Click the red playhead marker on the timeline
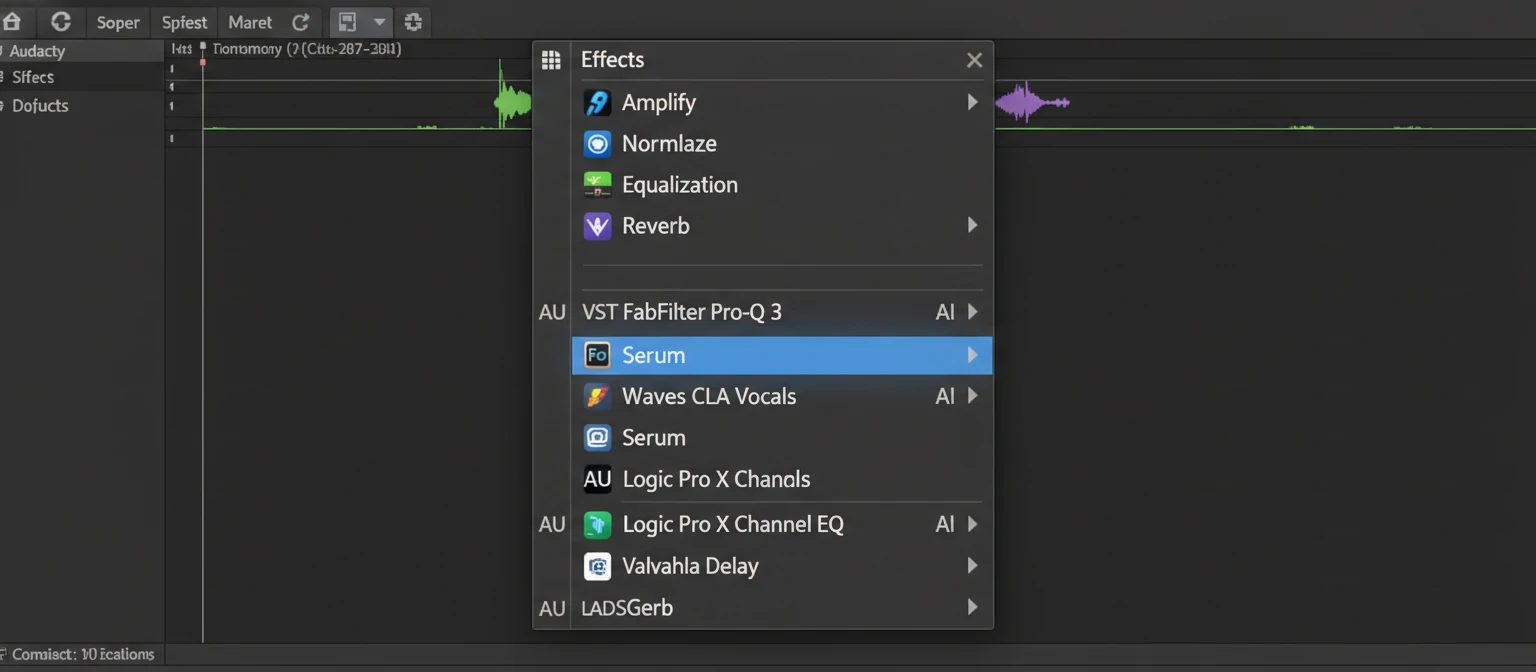1536x672 pixels. [x=204, y=60]
